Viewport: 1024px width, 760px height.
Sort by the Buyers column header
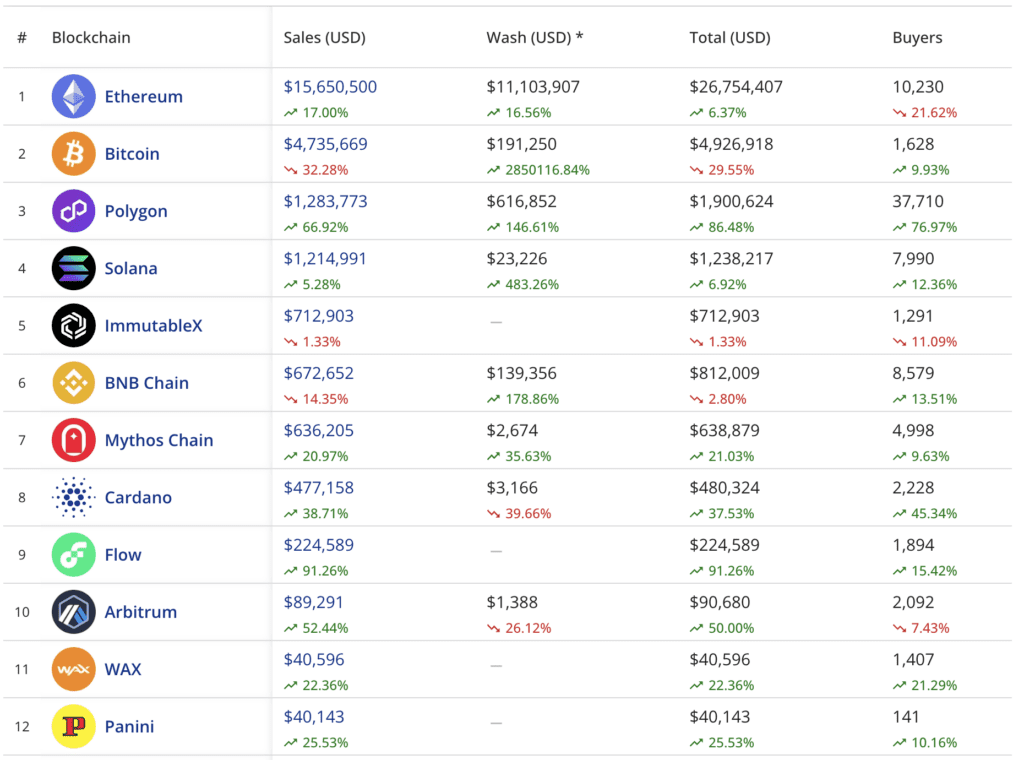pyautogui.click(x=917, y=38)
